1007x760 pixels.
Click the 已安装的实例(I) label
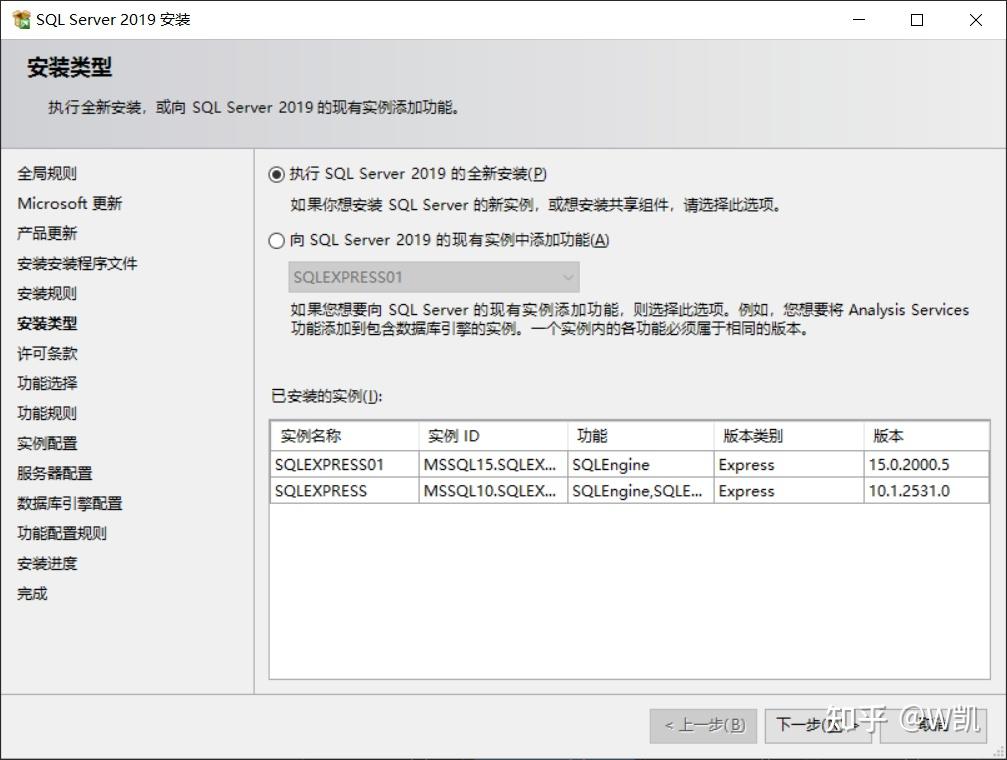(327, 396)
